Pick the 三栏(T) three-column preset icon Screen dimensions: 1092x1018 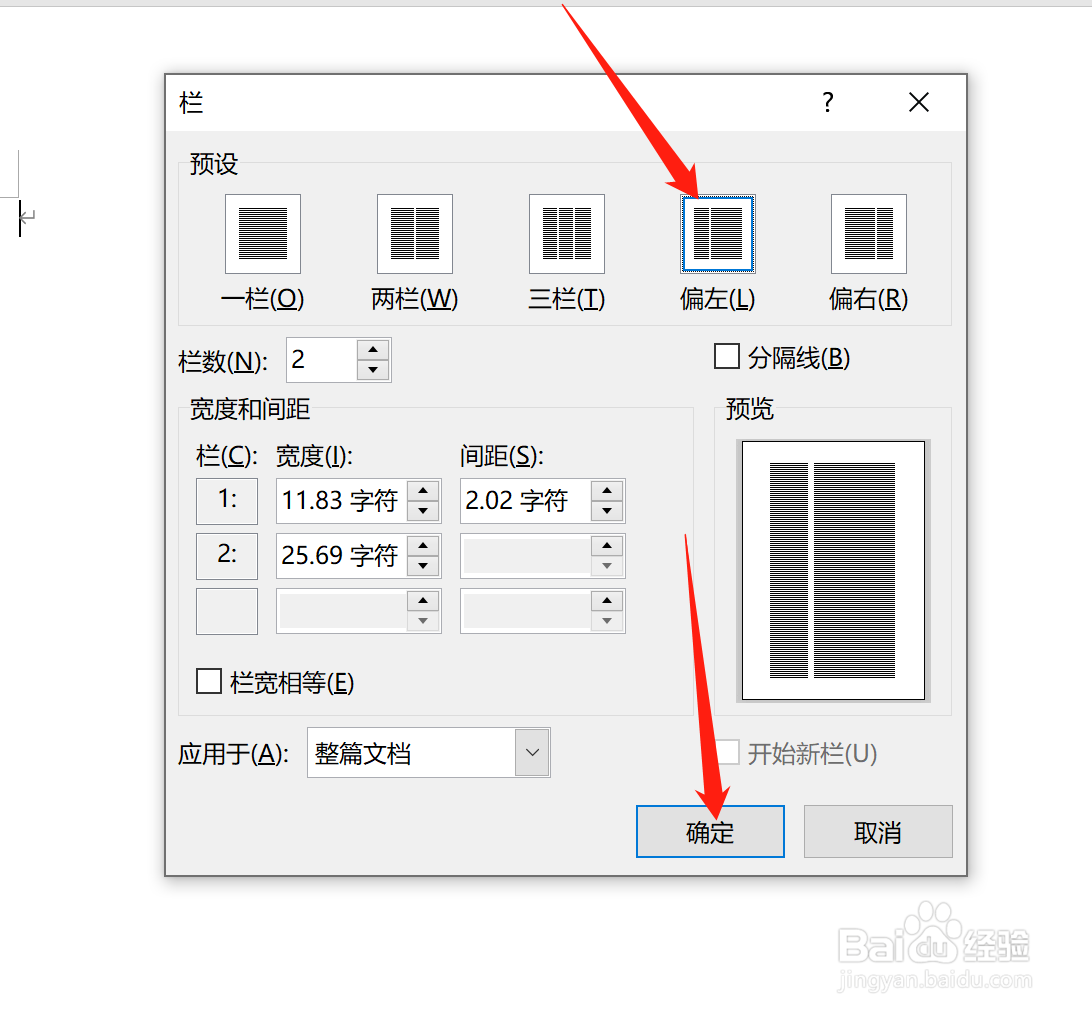coord(567,234)
